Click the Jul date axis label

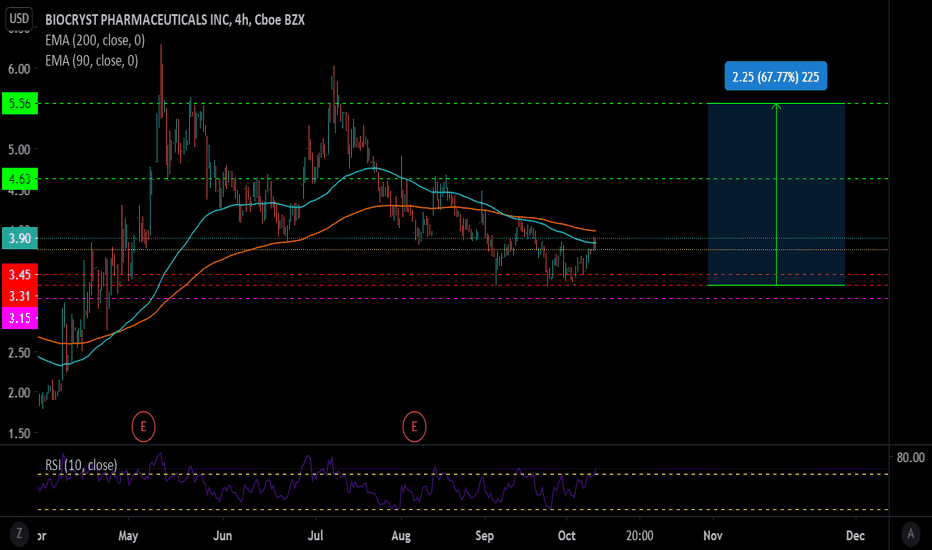pos(316,536)
